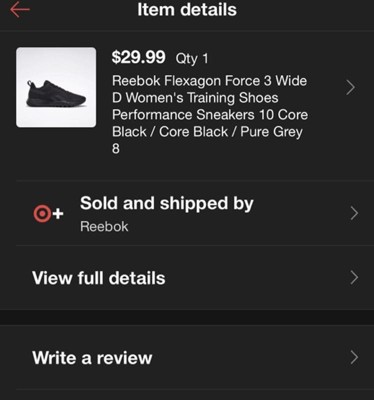Expand View full details using its chevron
374x400 pixels.
[354, 278]
